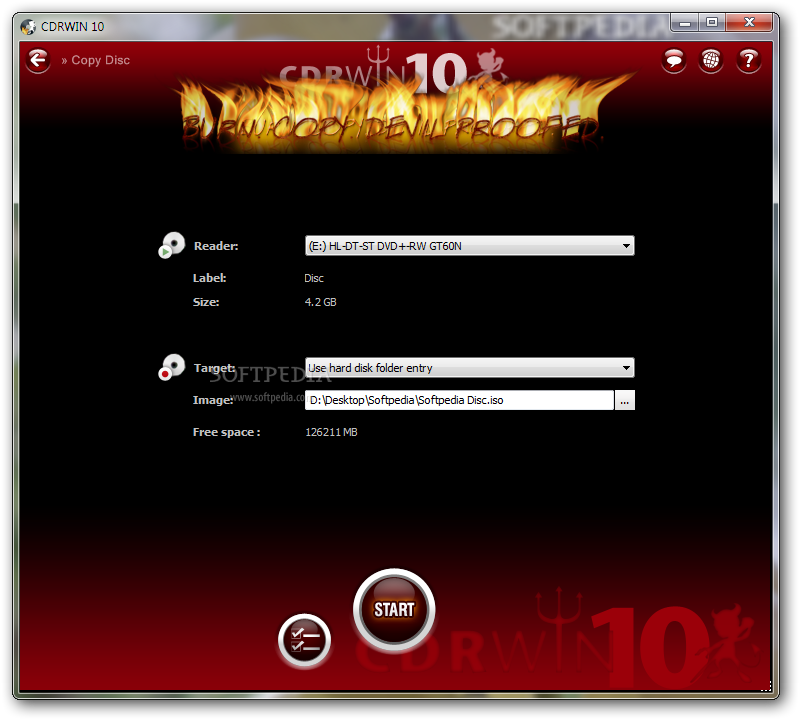Image resolution: width=800 pixels, height=720 pixels.
Task: Click the "Label:" text
Action: [209, 278]
